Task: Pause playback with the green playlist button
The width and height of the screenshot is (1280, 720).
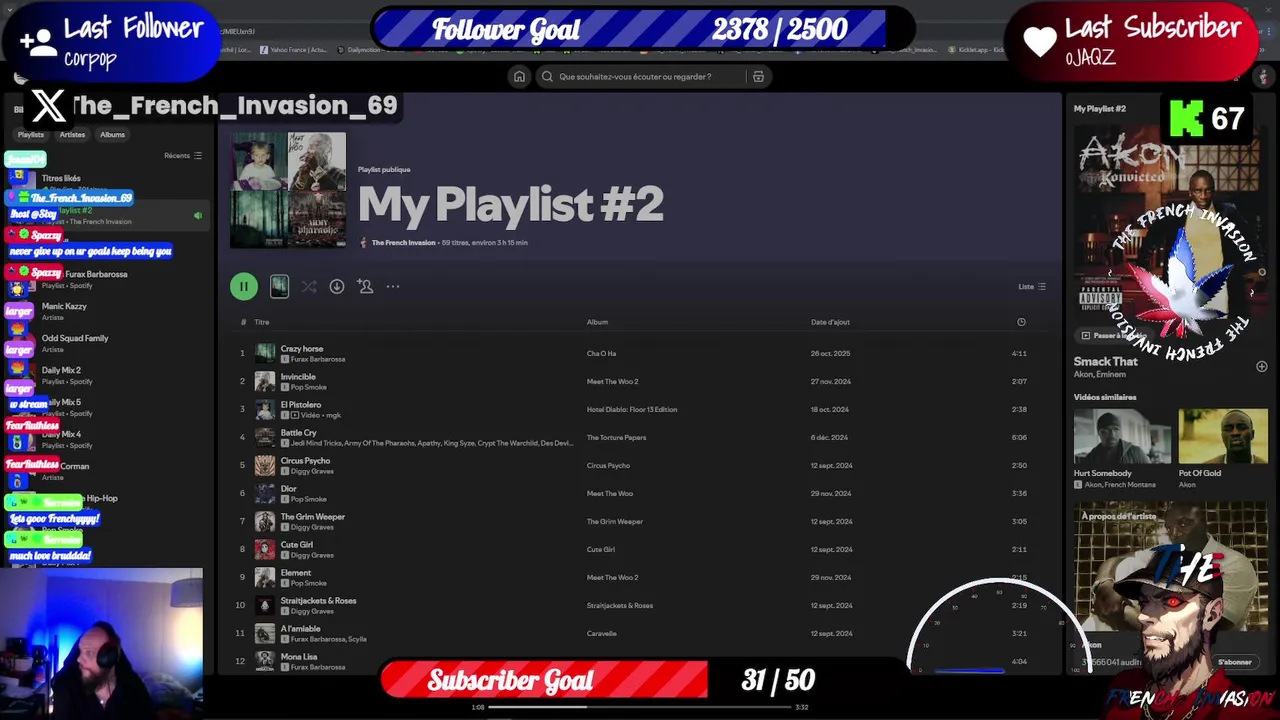Action: [x=243, y=286]
